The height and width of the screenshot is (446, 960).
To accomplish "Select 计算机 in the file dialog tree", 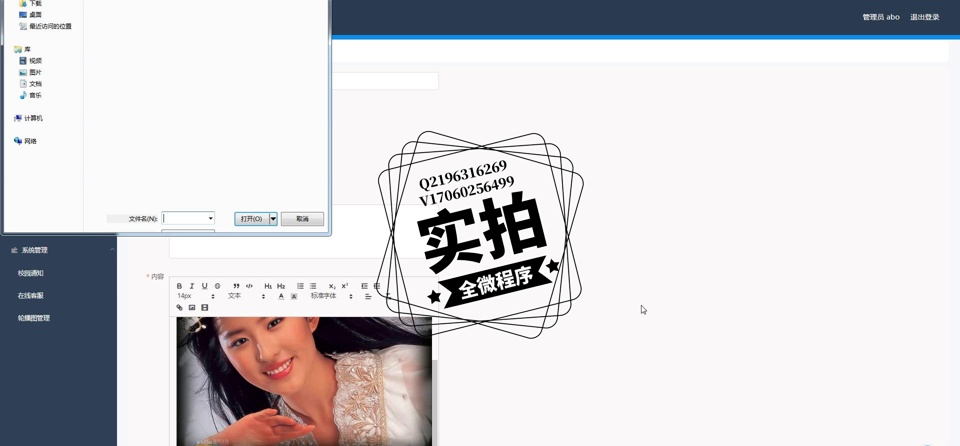I will (28, 118).
